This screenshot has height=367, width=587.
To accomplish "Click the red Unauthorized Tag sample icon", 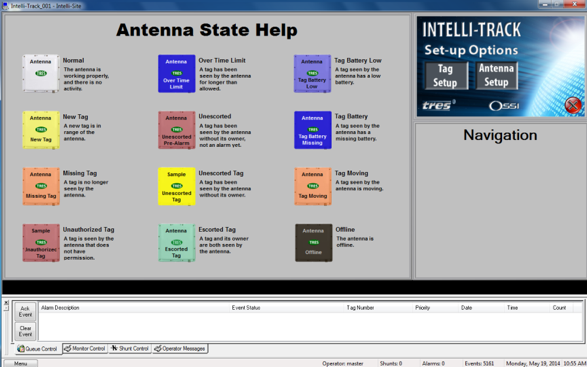I will [x=41, y=243].
